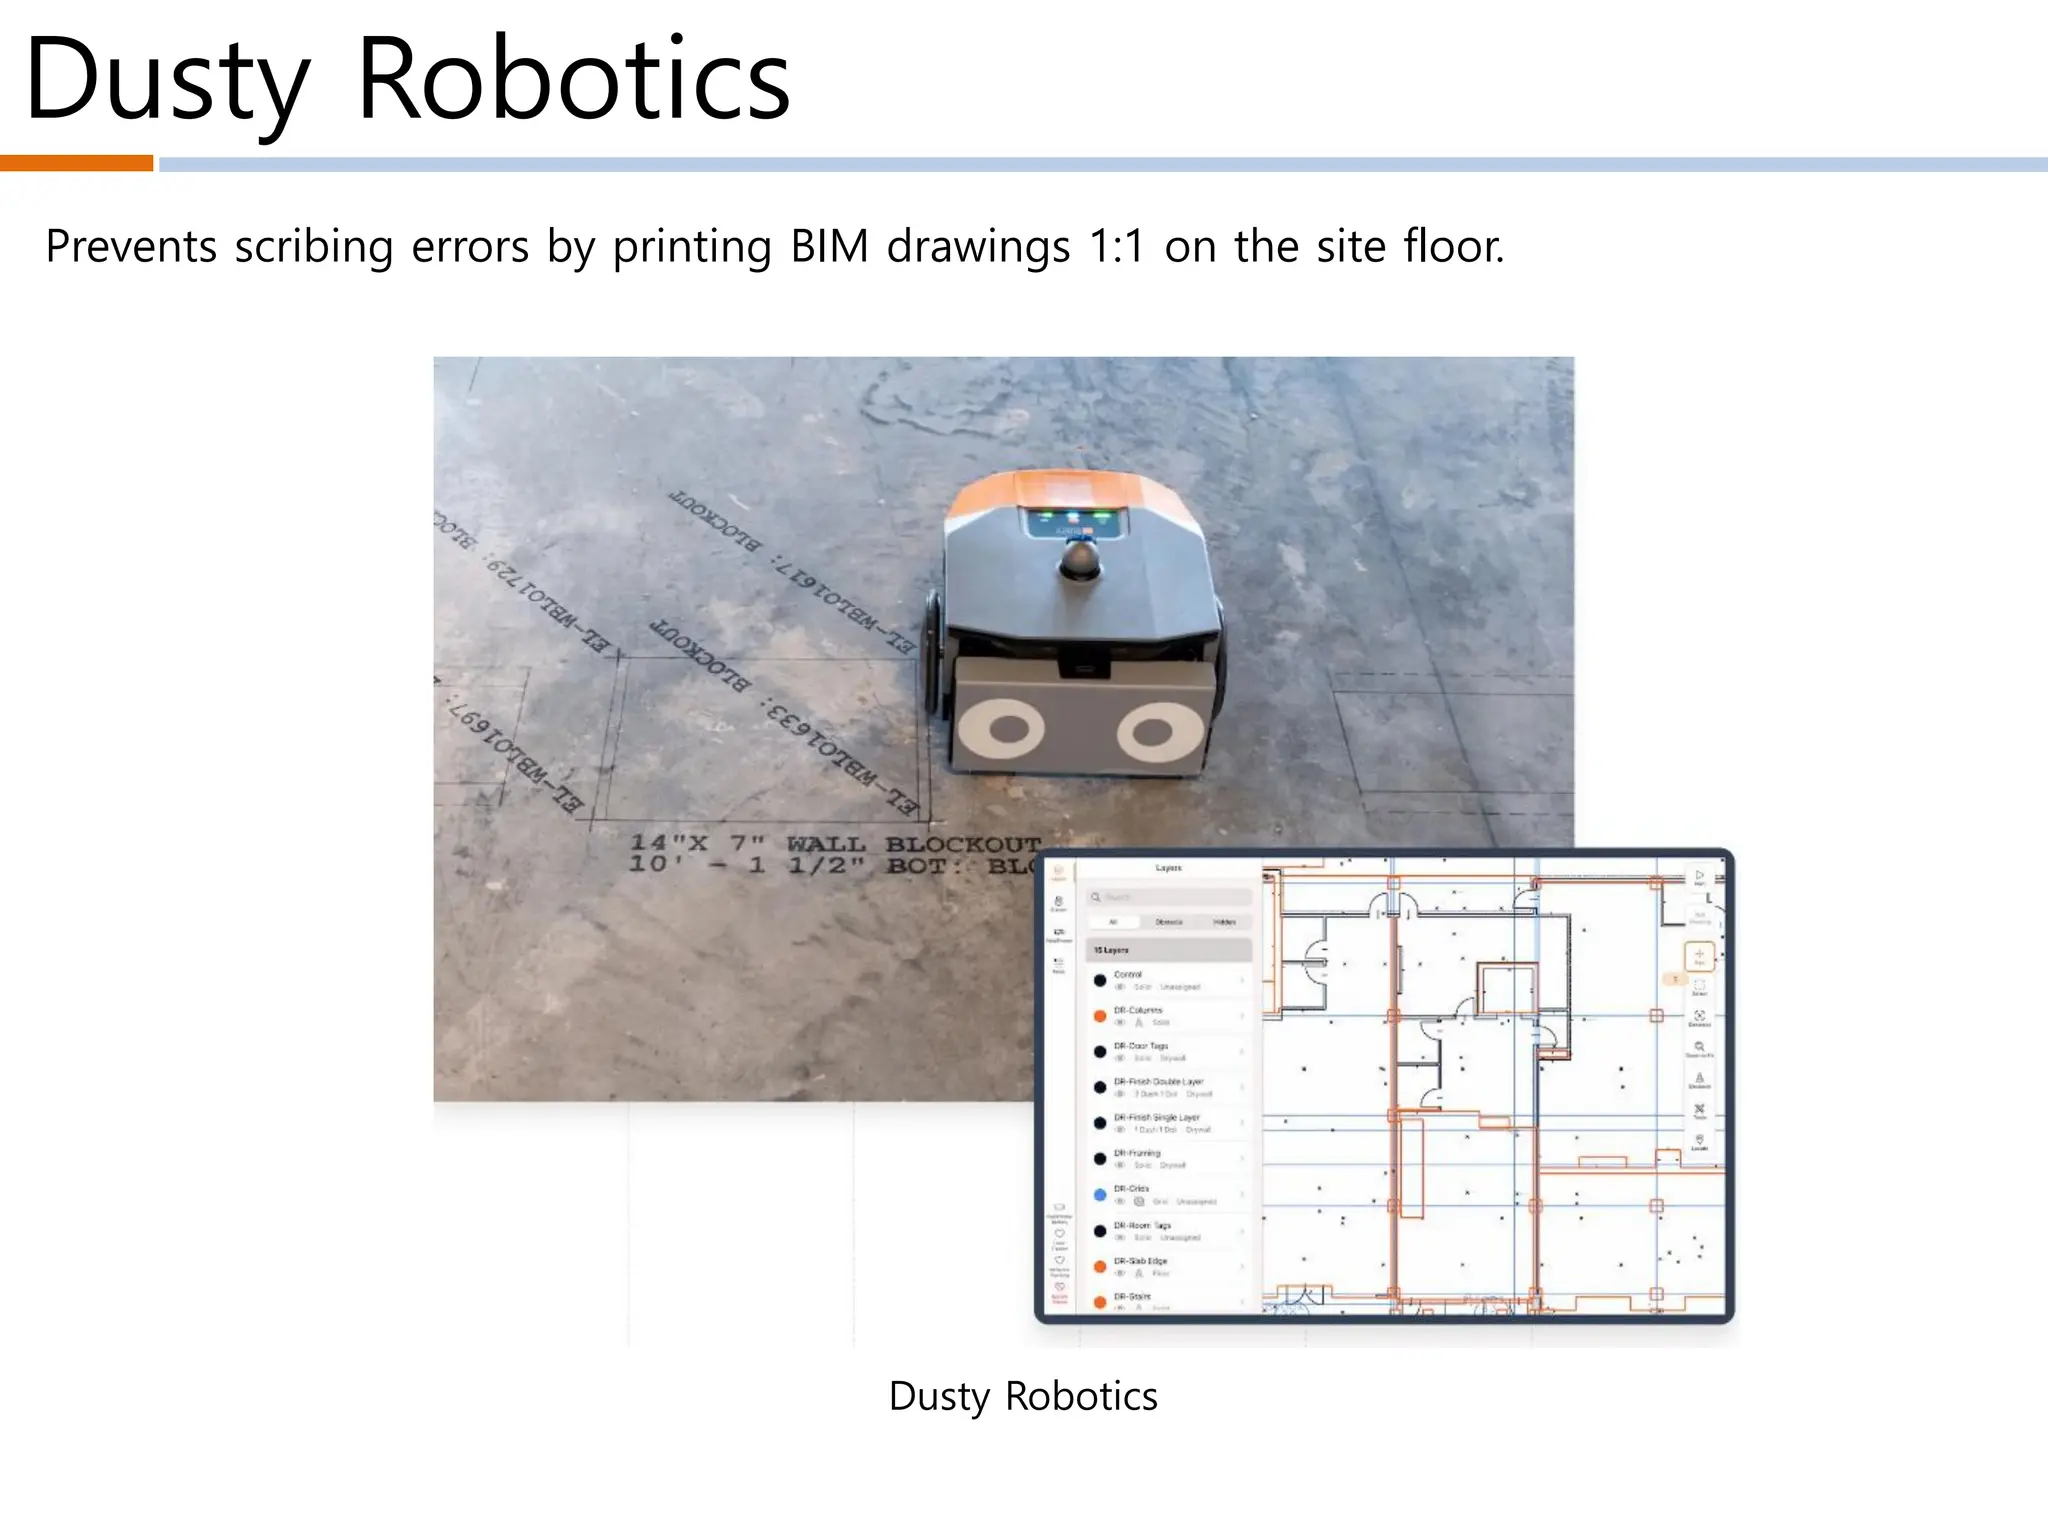Expand the DR-Grids layer chevron
The width and height of the screenshot is (2048, 1536).
1242,1195
